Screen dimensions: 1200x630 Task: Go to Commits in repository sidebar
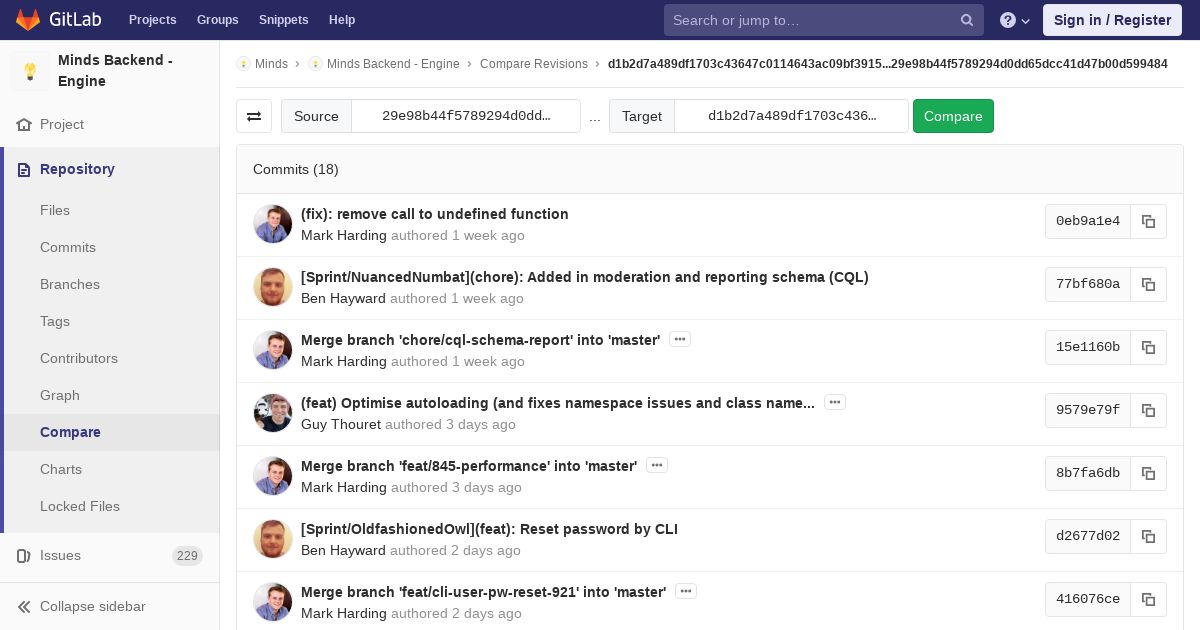(68, 248)
